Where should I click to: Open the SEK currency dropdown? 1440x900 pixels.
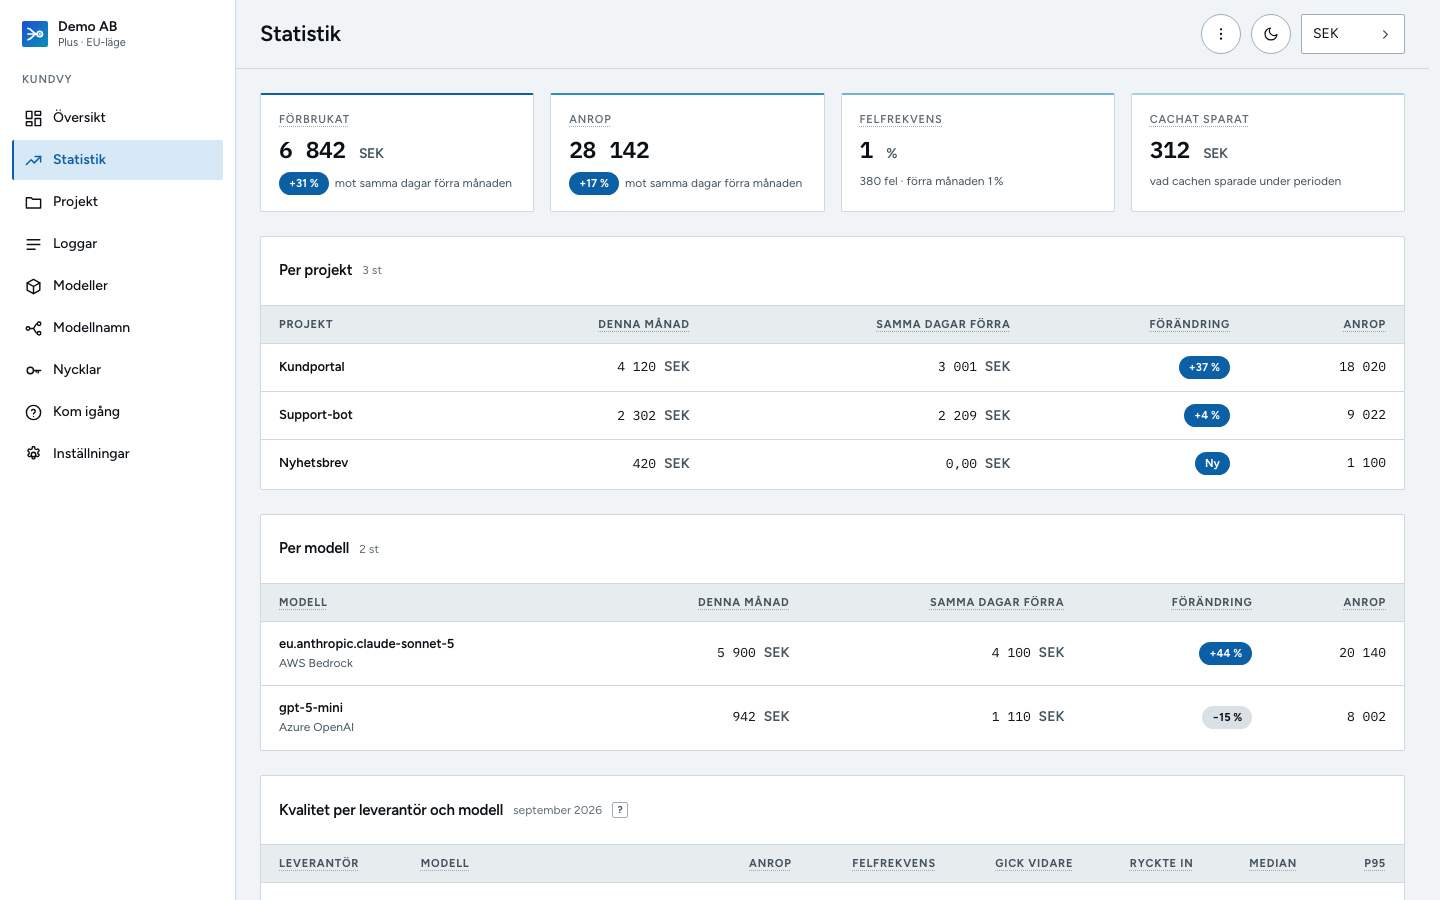(x=1353, y=34)
